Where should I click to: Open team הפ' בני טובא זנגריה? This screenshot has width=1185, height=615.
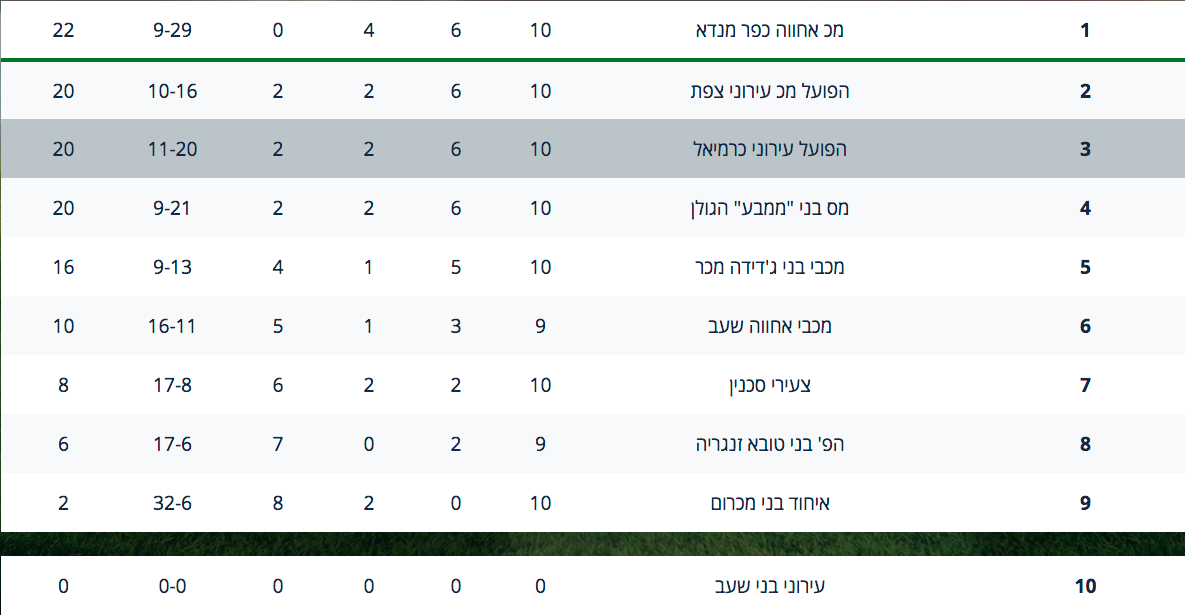tap(769, 444)
